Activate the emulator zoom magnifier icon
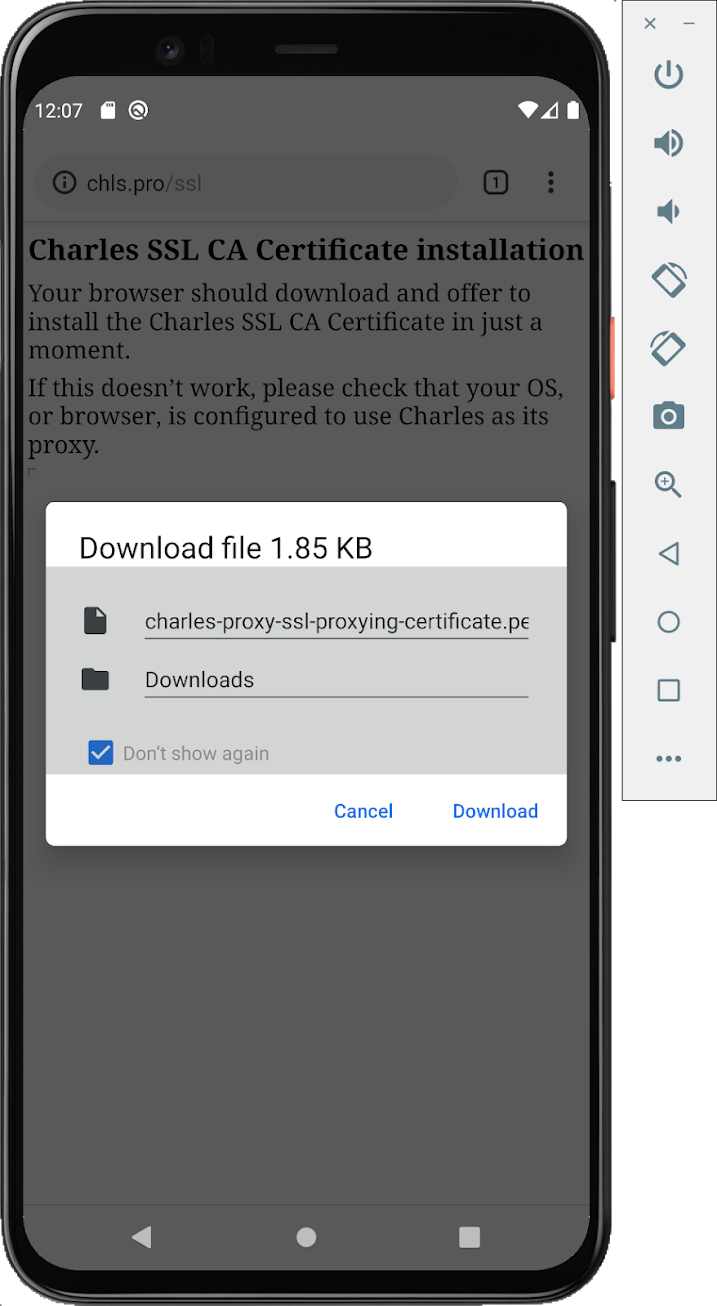 click(x=668, y=485)
